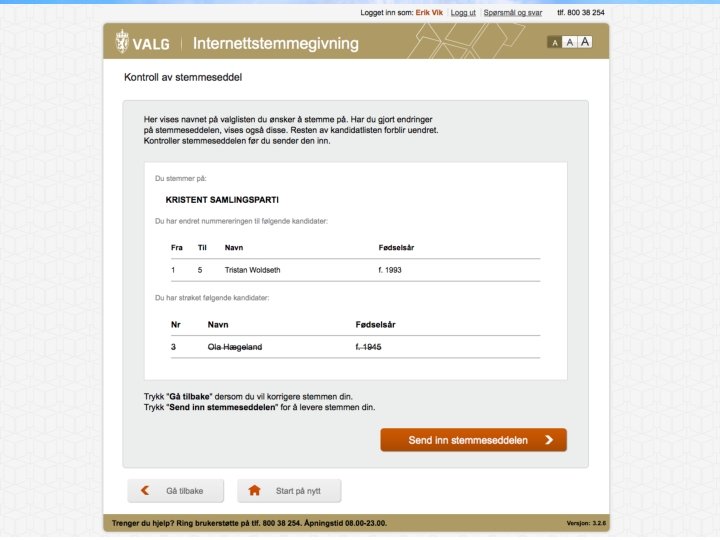This screenshot has height=540, width=720.
Task: Click the home icon on Start på nytt
Action: pos(254,491)
